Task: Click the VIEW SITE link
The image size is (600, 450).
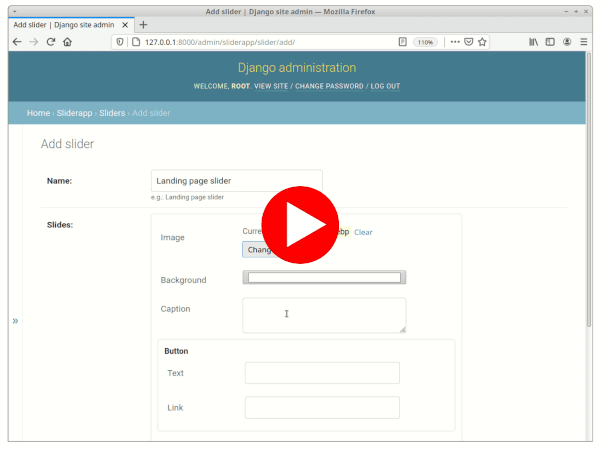Action: [271, 86]
